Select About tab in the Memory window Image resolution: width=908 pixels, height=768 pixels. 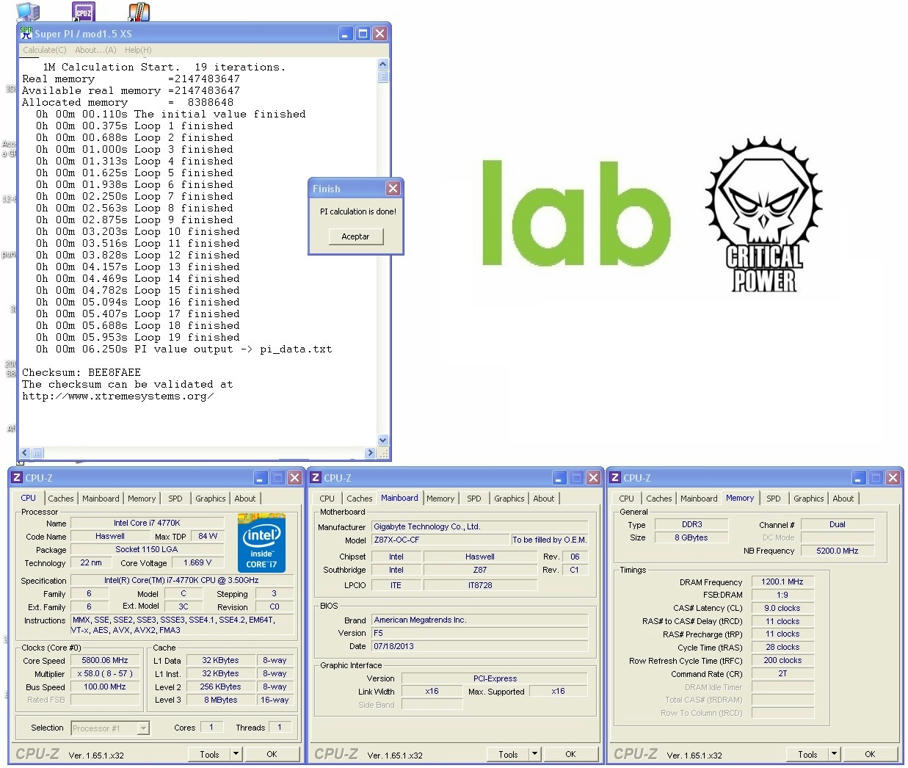(x=843, y=498)
